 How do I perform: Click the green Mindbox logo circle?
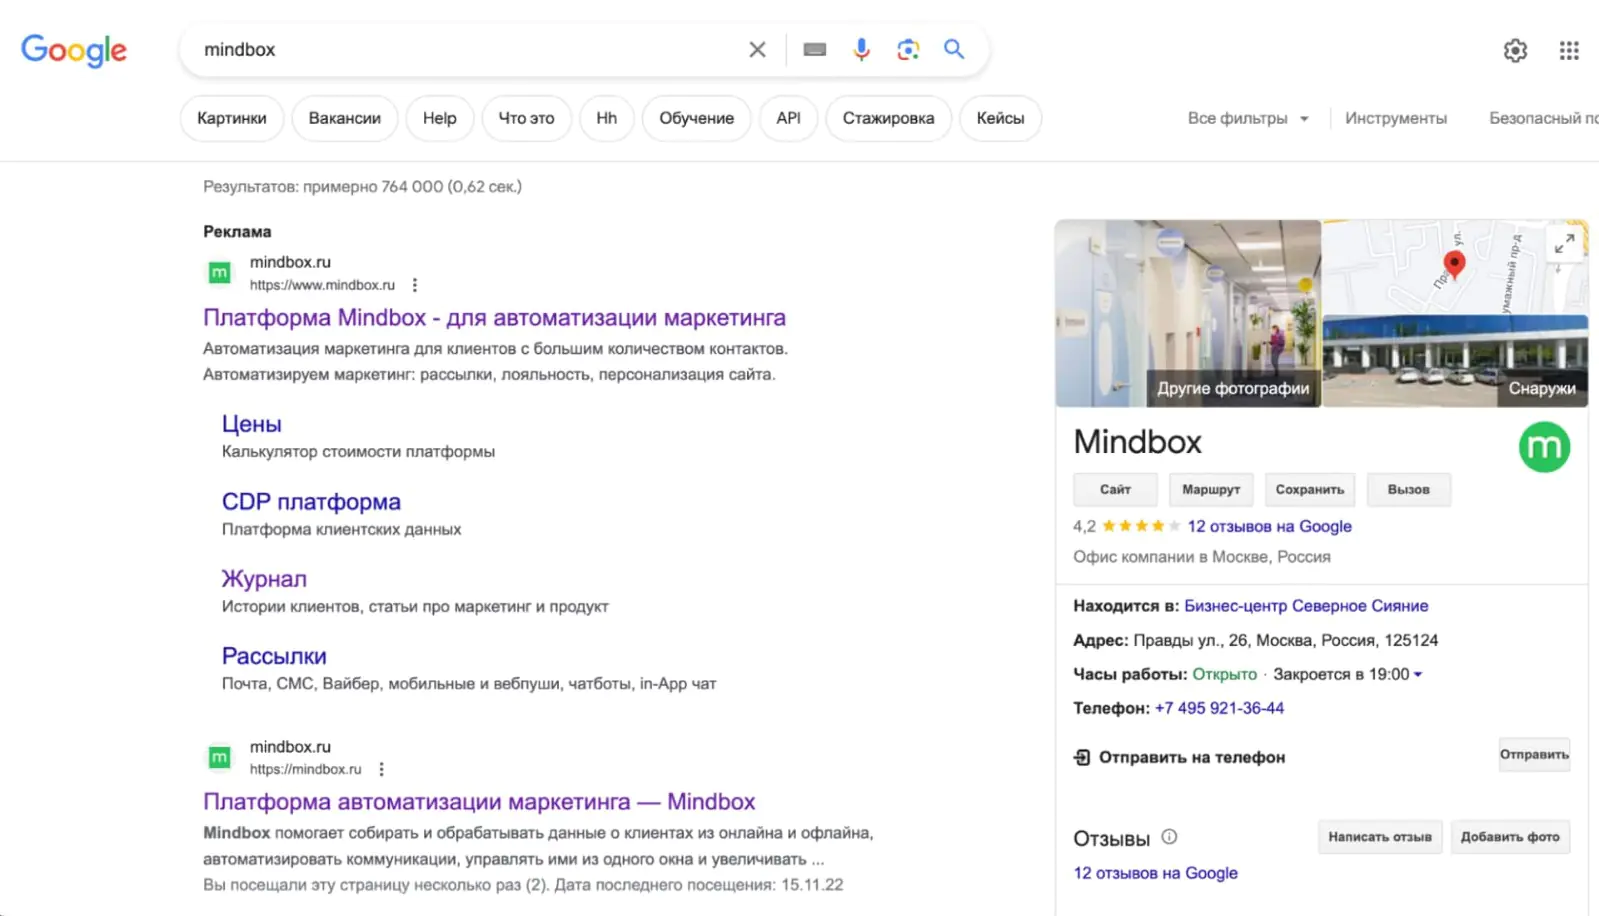1544,447
